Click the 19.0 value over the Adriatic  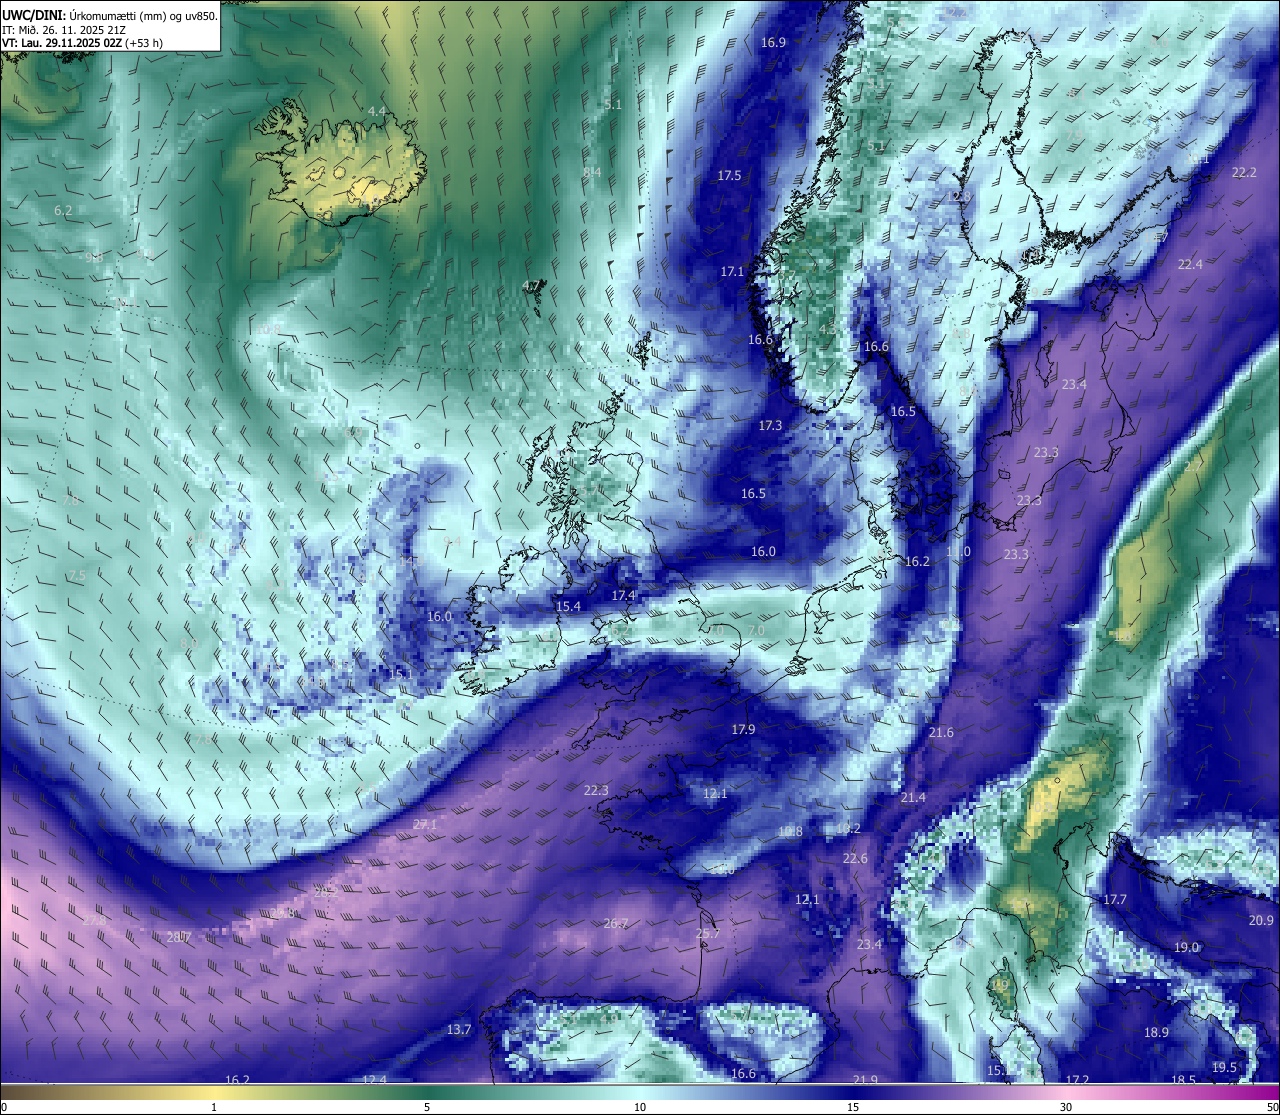1186,947
